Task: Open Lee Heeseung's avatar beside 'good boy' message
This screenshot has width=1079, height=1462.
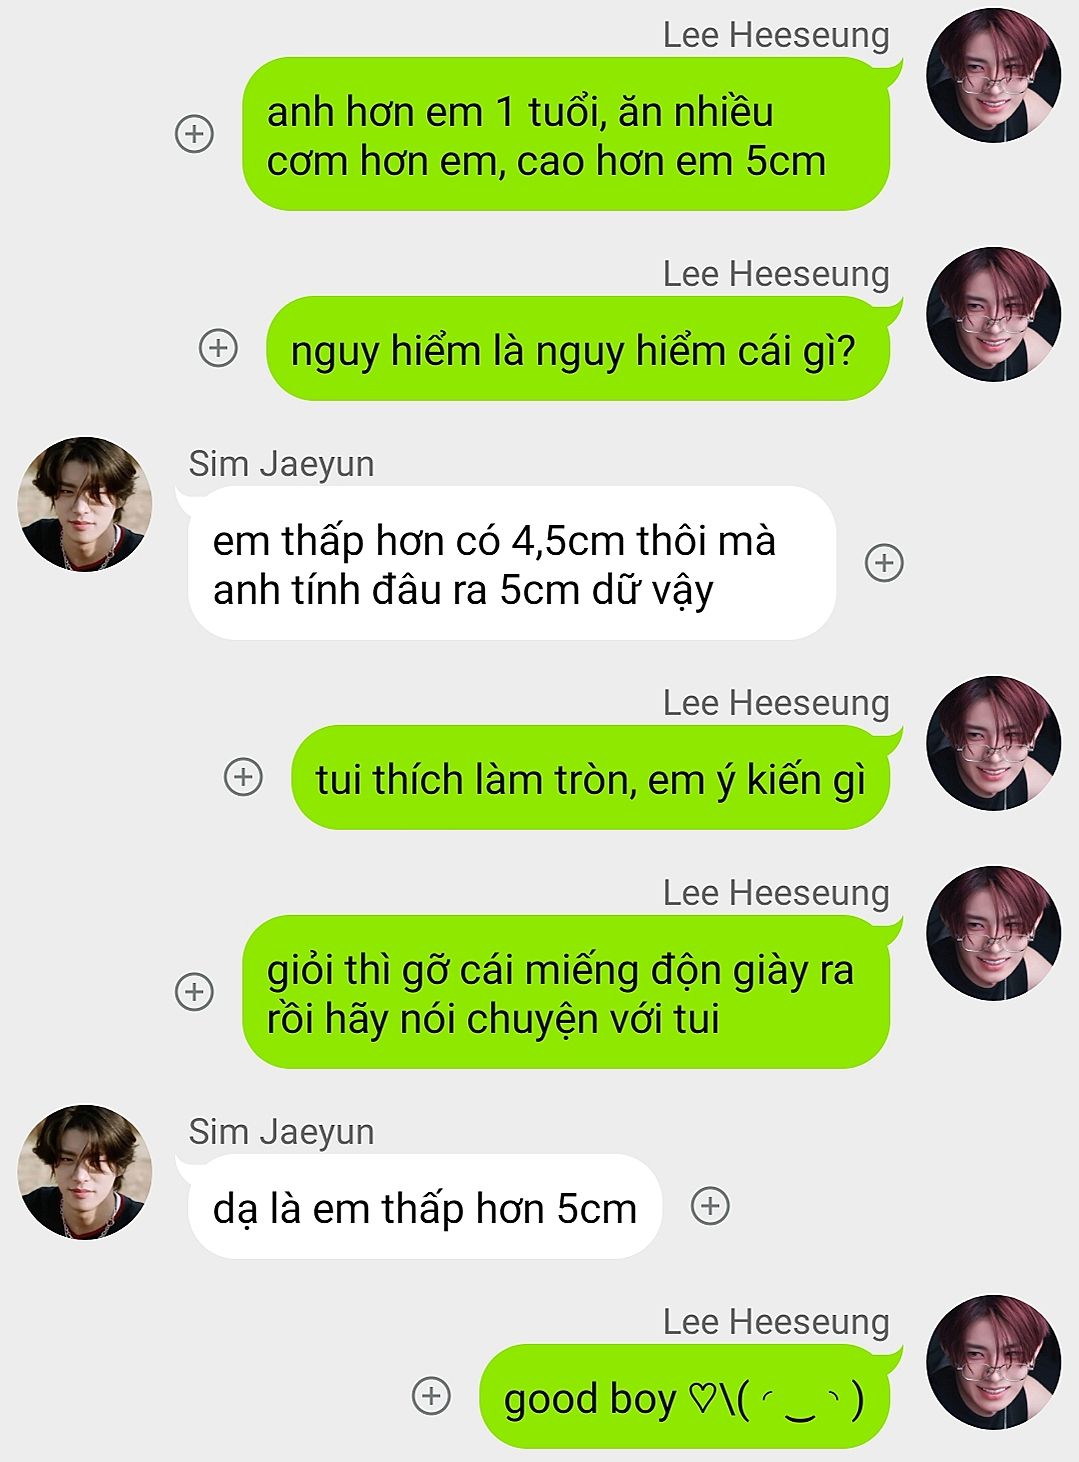Action: [993, 1362]
